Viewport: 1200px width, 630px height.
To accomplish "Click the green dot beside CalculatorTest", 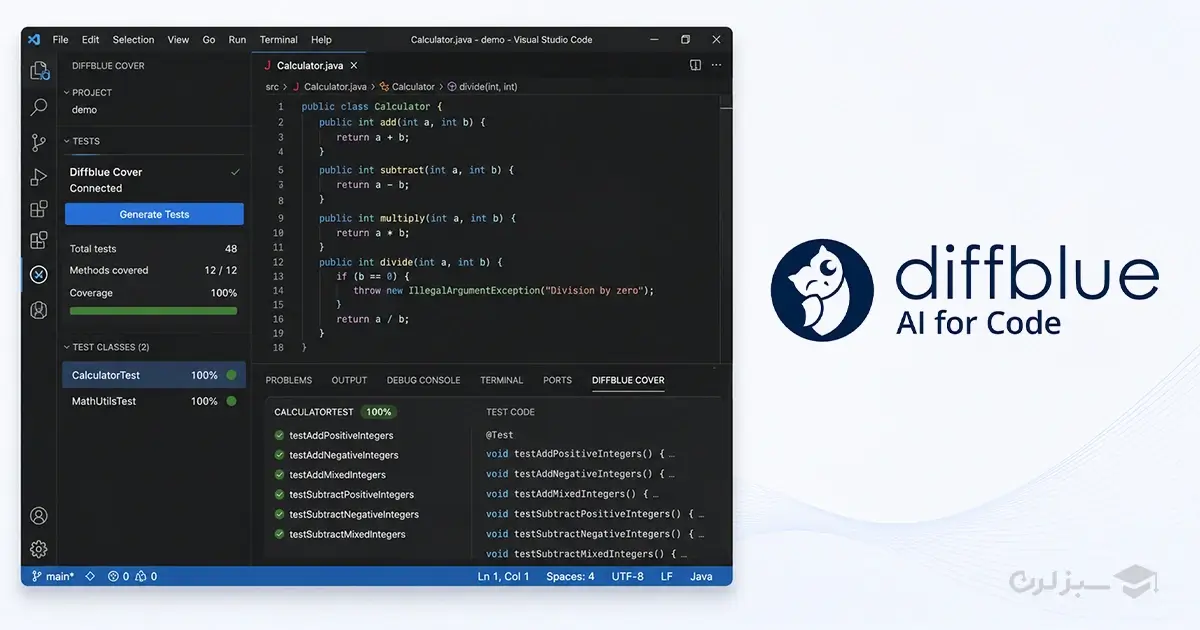I will (231, 375).
